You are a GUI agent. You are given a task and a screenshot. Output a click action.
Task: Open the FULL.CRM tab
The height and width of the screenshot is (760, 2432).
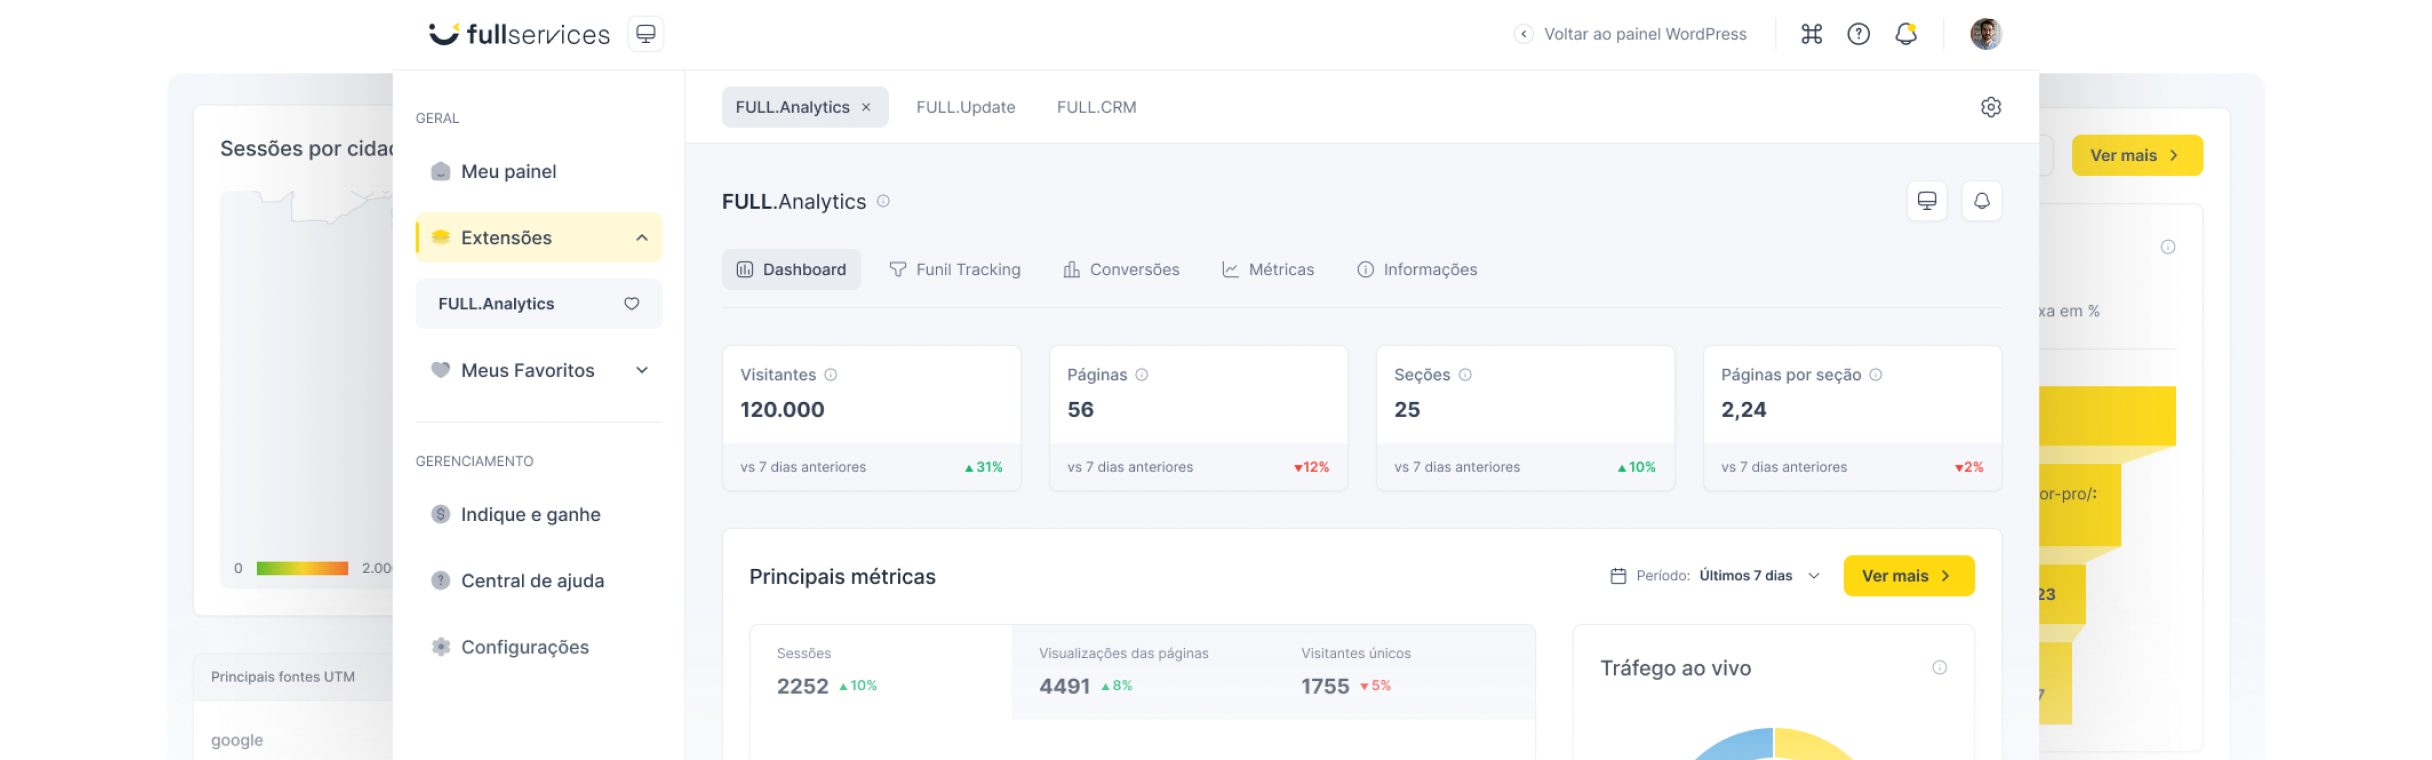1096,107
